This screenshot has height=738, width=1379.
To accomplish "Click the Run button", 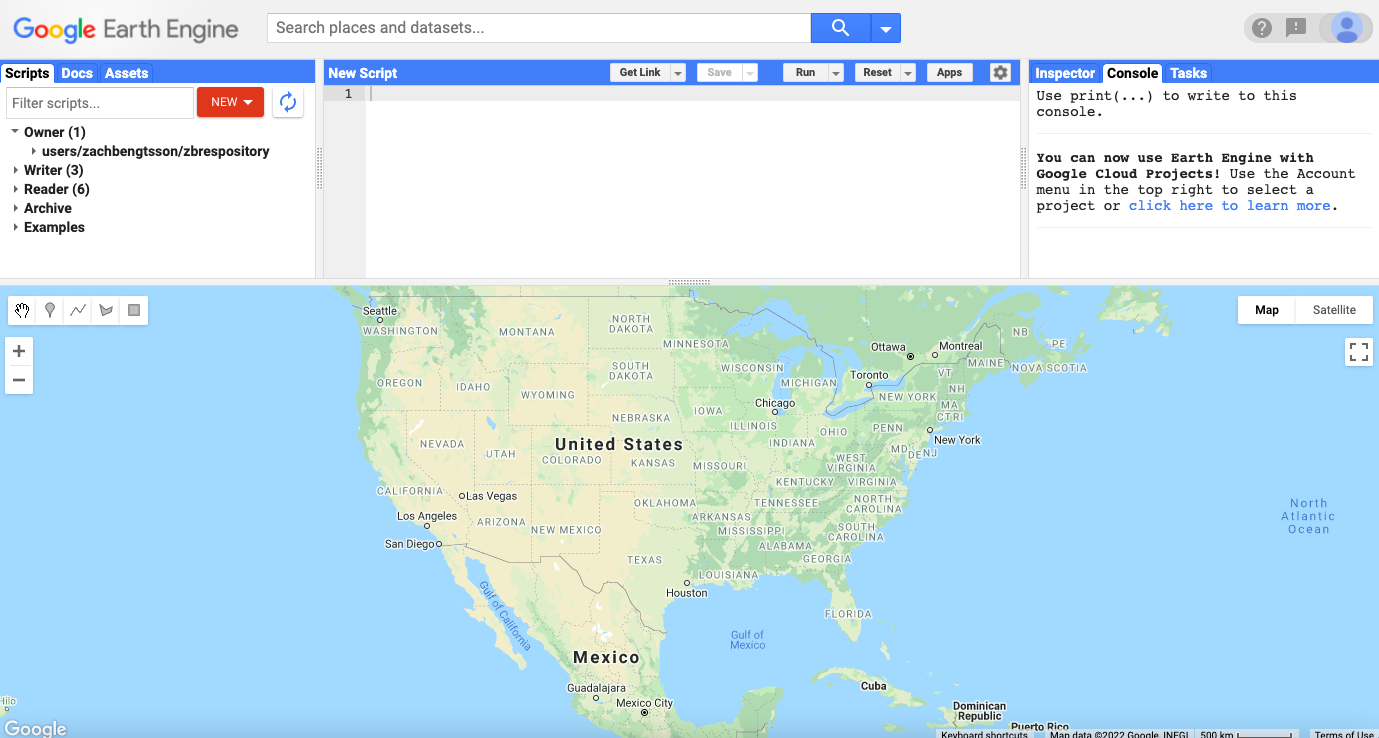I will (x=805, y=73).
